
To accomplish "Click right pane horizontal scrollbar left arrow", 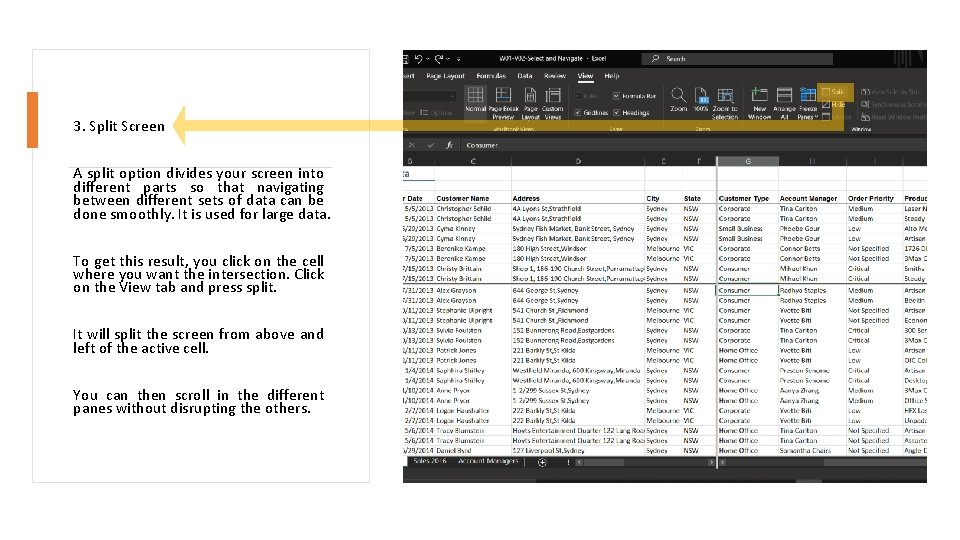I will pyautogui.click(x=723, y=462).
